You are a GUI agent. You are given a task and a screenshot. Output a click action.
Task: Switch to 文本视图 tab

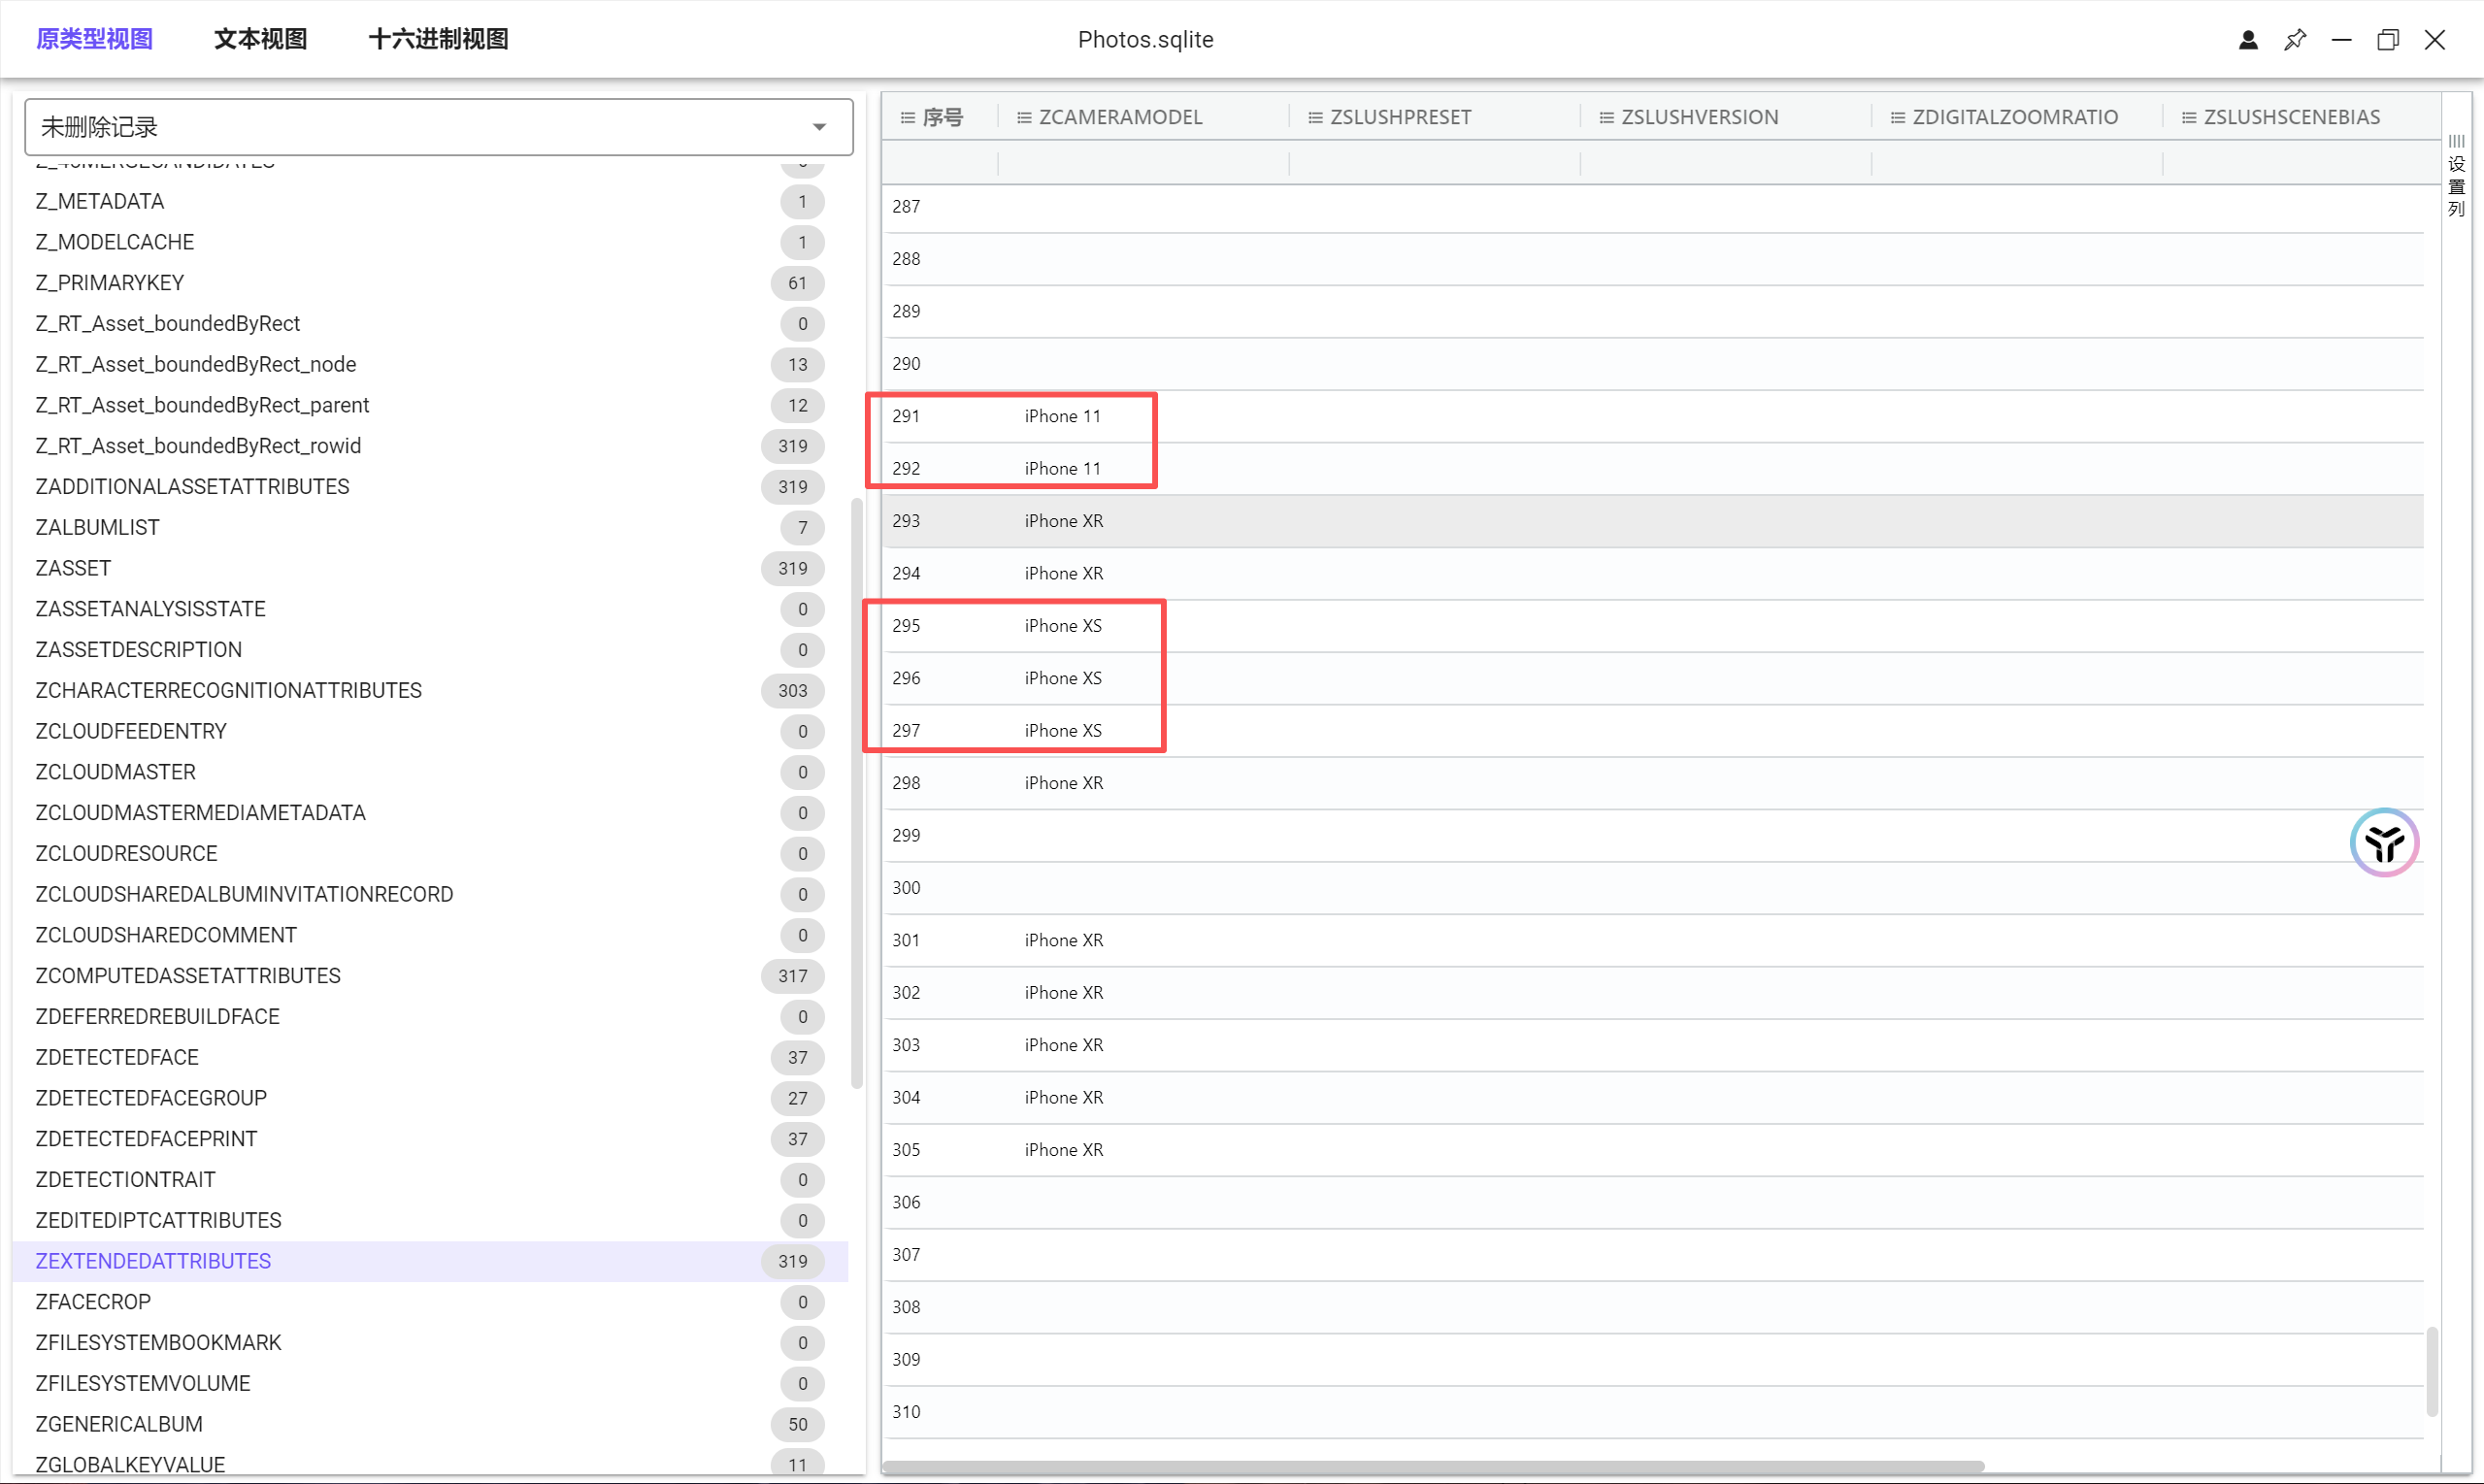click(x=260, y=39)
